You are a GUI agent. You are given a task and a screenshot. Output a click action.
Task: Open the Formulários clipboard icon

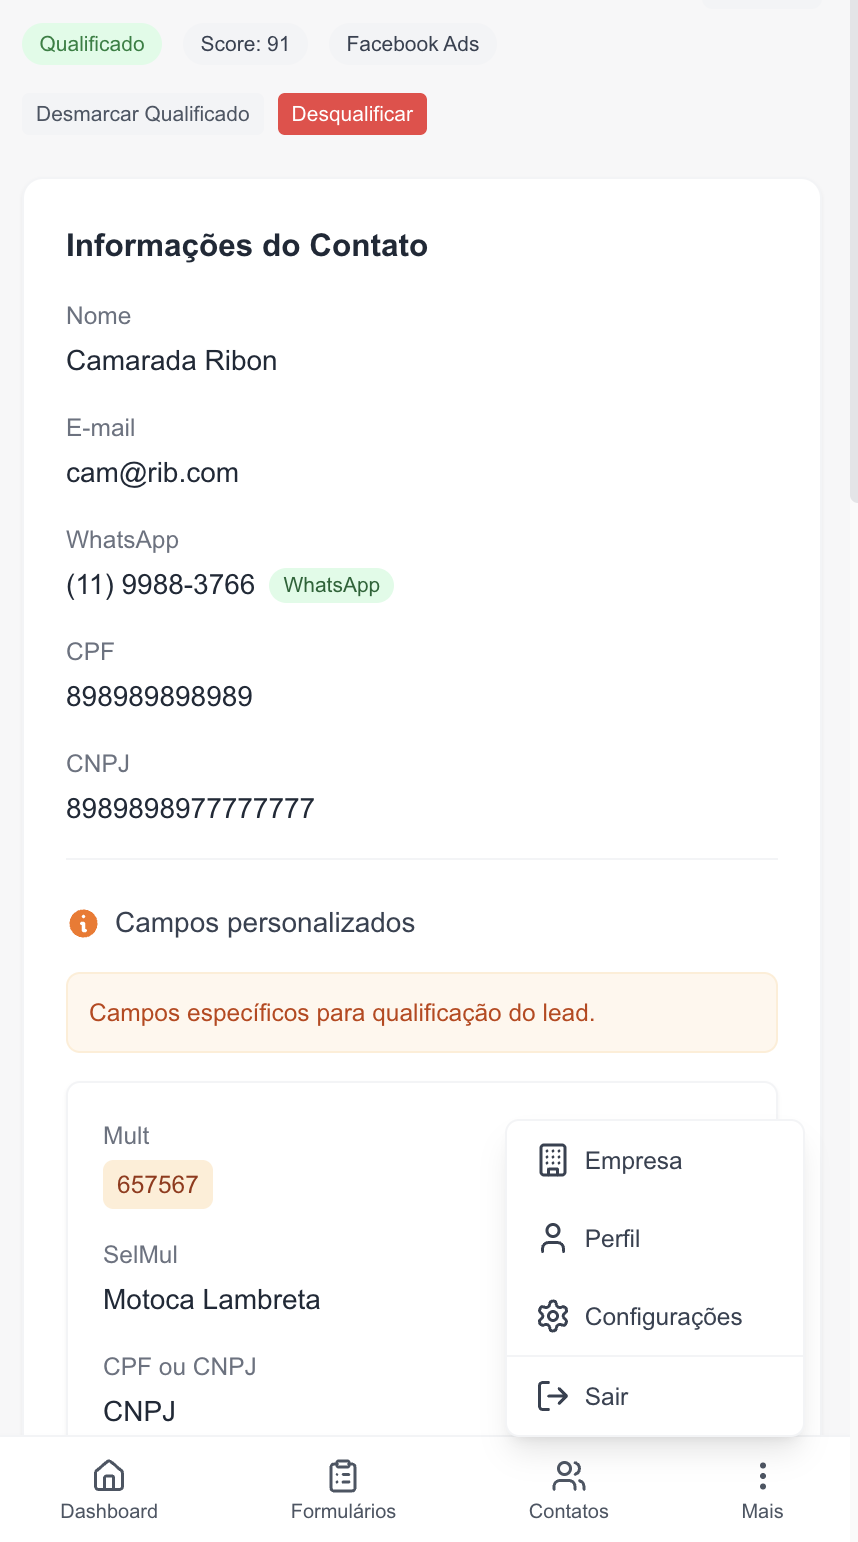pyautogui.click(x=343, y=1476)
